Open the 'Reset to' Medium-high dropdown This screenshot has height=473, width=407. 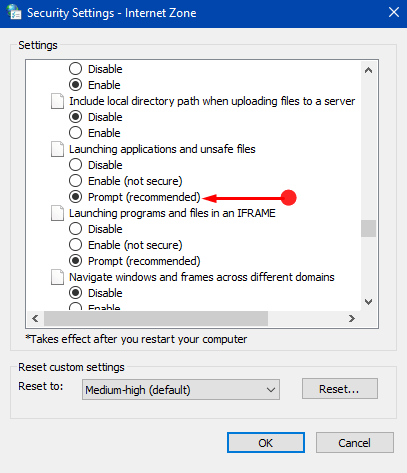pyautogui.click(x=181, y=389)
